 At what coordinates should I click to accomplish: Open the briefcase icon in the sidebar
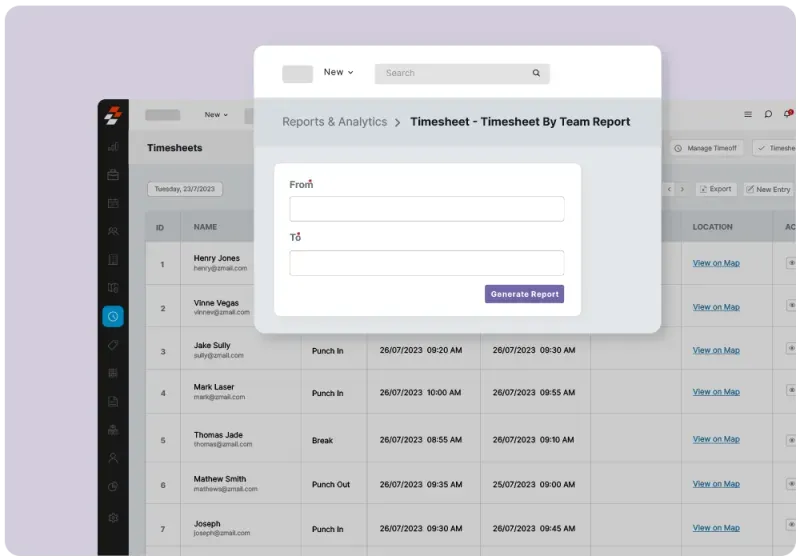pyautogui.click(x=113, y=175)
